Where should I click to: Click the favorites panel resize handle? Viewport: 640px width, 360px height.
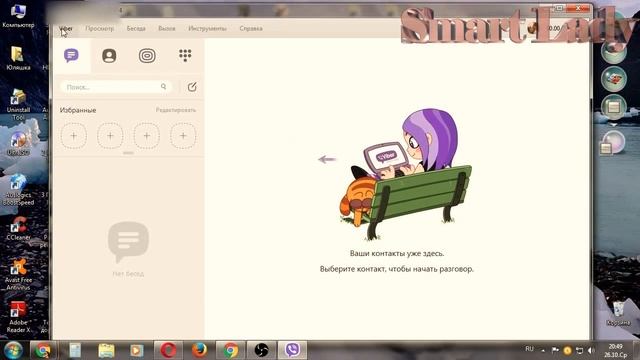pos(128,153)
